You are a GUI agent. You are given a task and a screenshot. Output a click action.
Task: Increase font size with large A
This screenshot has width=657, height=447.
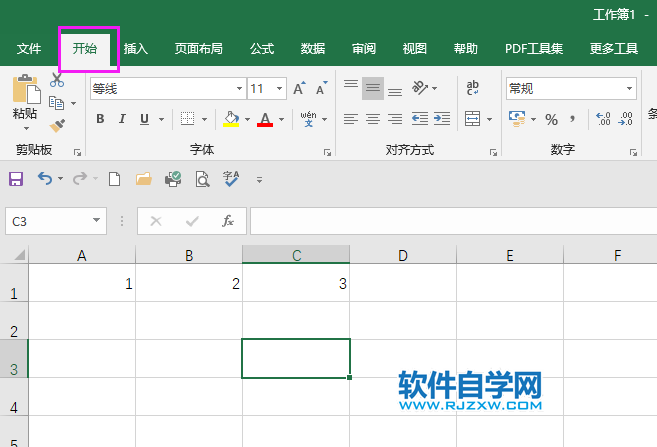tap(299, 88)
